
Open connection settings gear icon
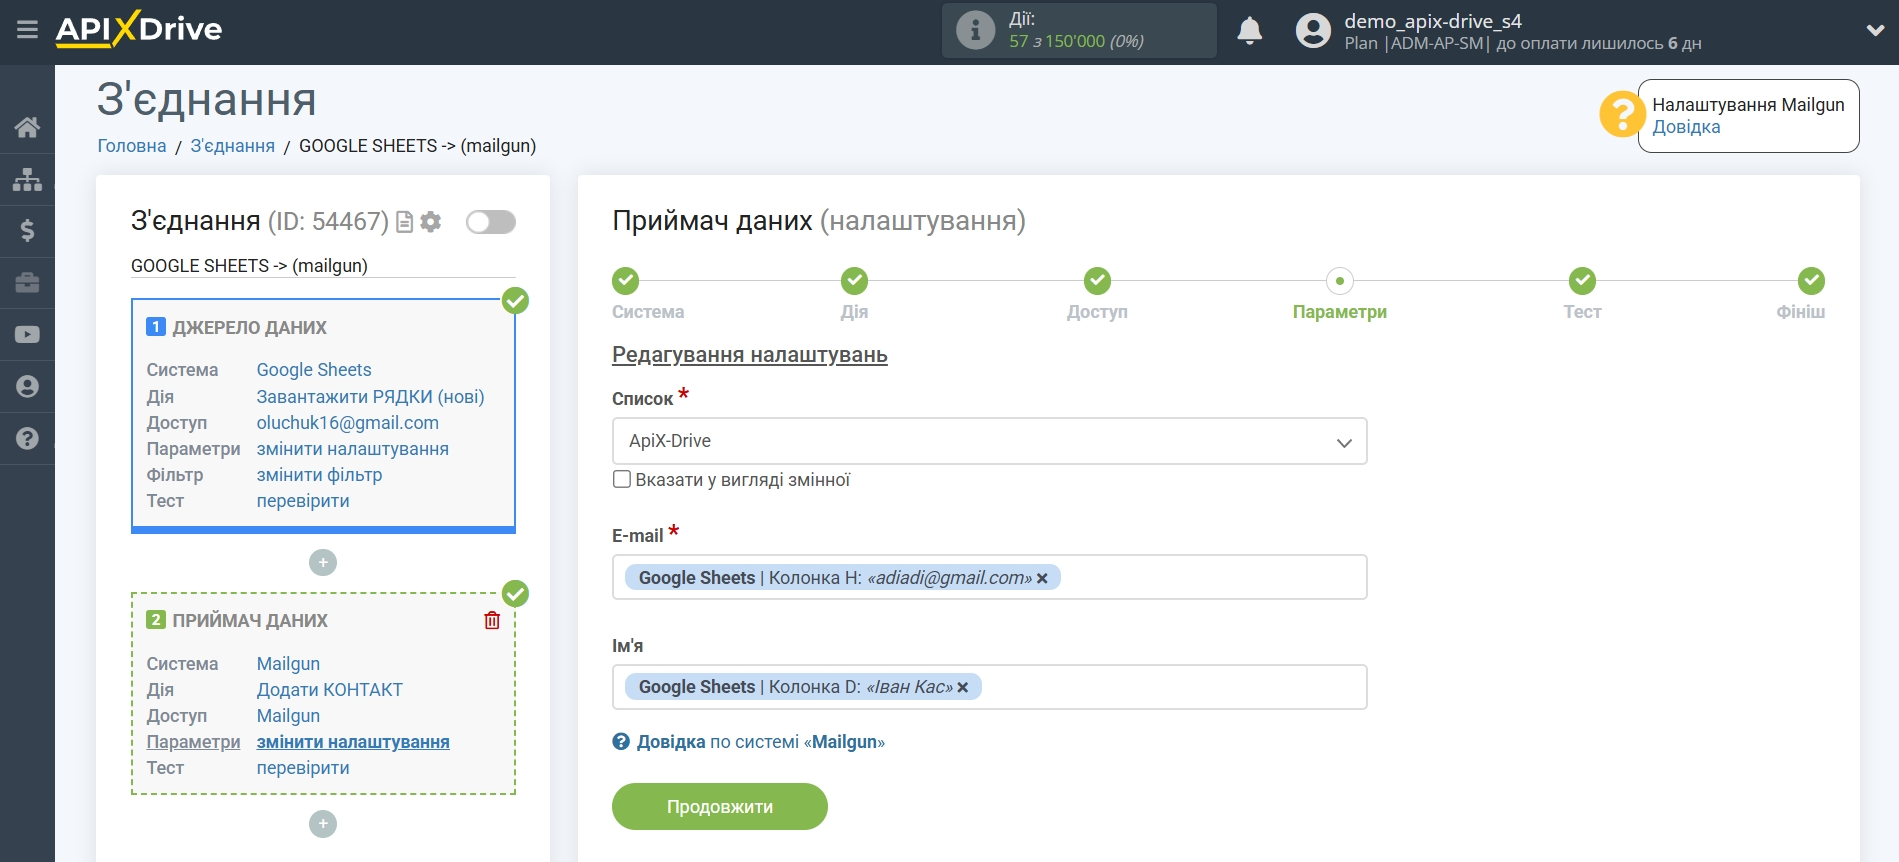[431, 222]
